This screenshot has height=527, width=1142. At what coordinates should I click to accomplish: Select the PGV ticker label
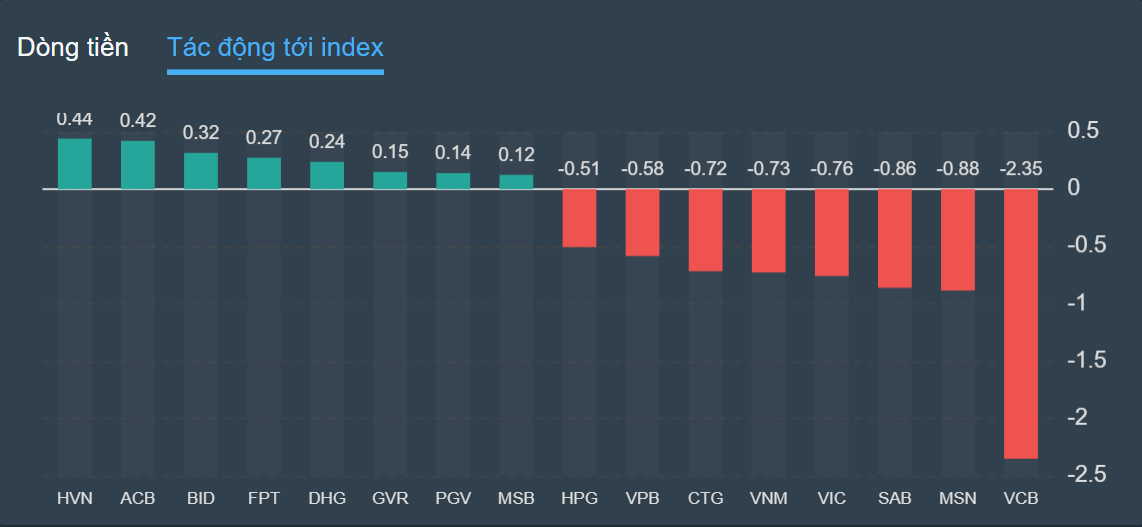(453, 498)
